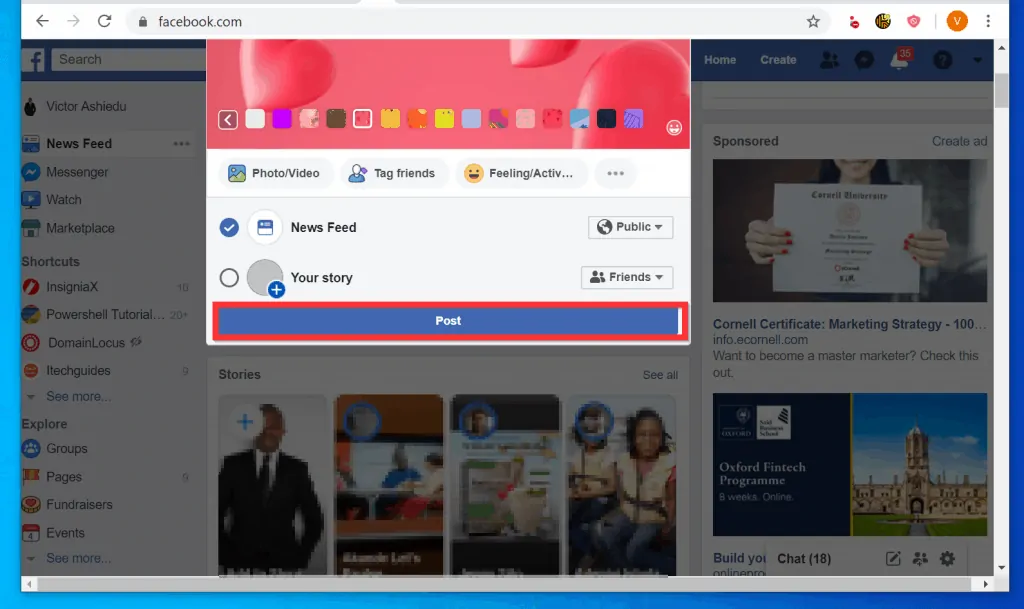Click Home in the top navigation
Viewport: 1024px width, 609px height.
[x=719, y=60]
